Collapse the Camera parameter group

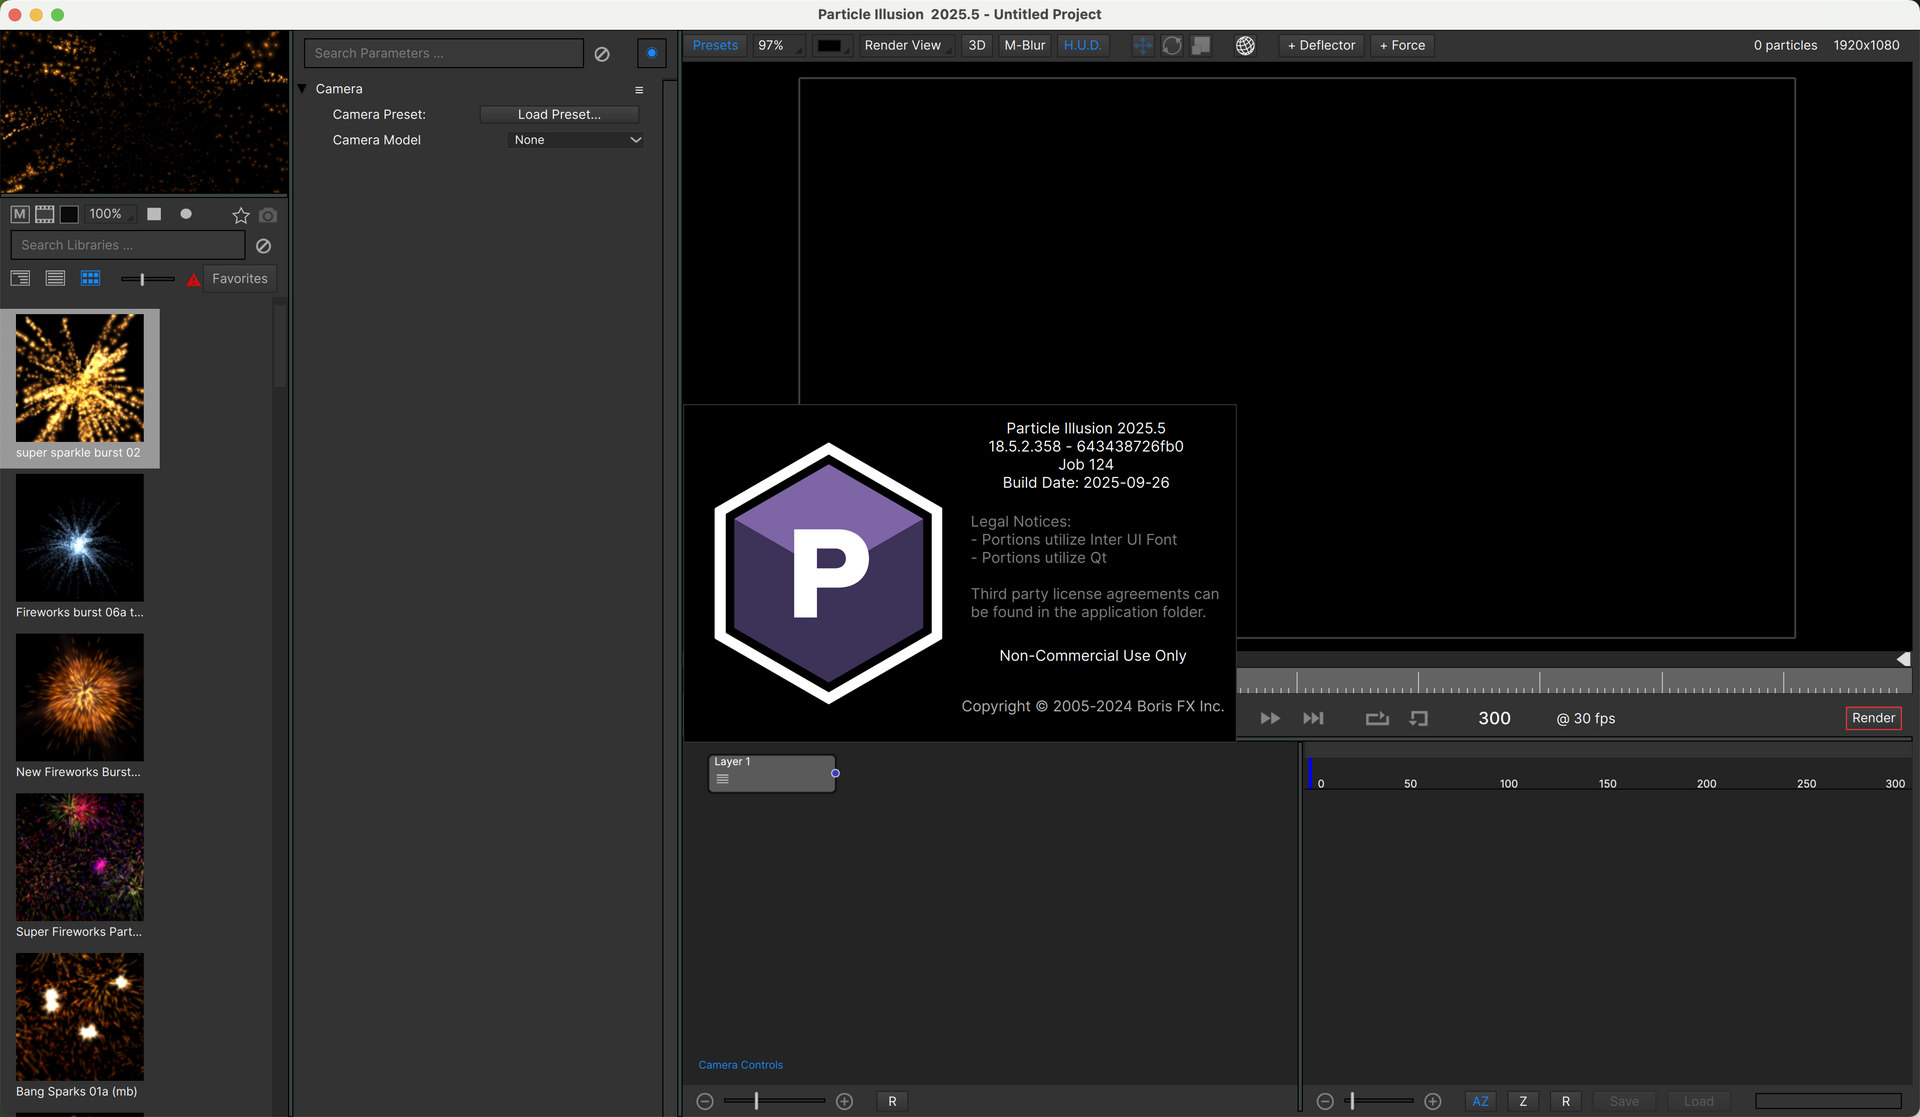(302, 89)
